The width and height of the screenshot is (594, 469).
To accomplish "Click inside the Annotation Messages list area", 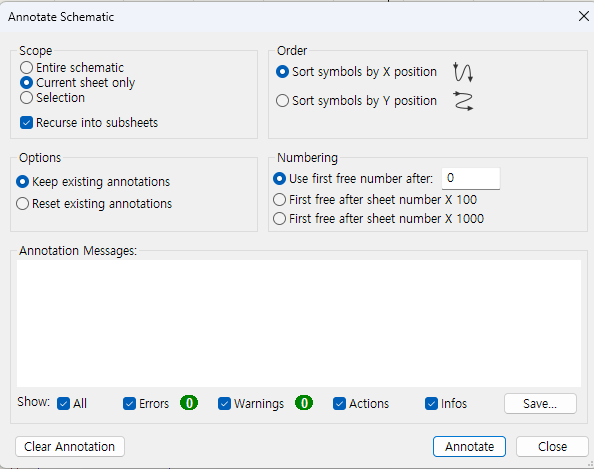I will (299, 323).
